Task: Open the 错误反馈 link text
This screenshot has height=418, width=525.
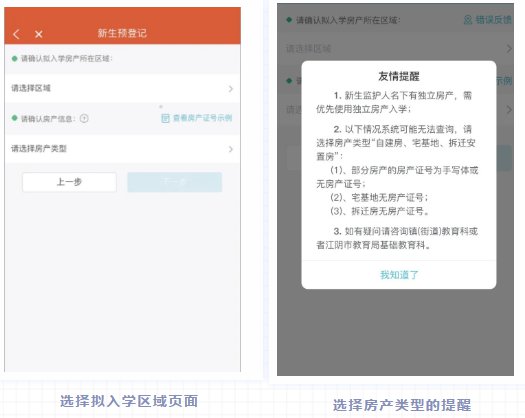Action: pos(493,20)
